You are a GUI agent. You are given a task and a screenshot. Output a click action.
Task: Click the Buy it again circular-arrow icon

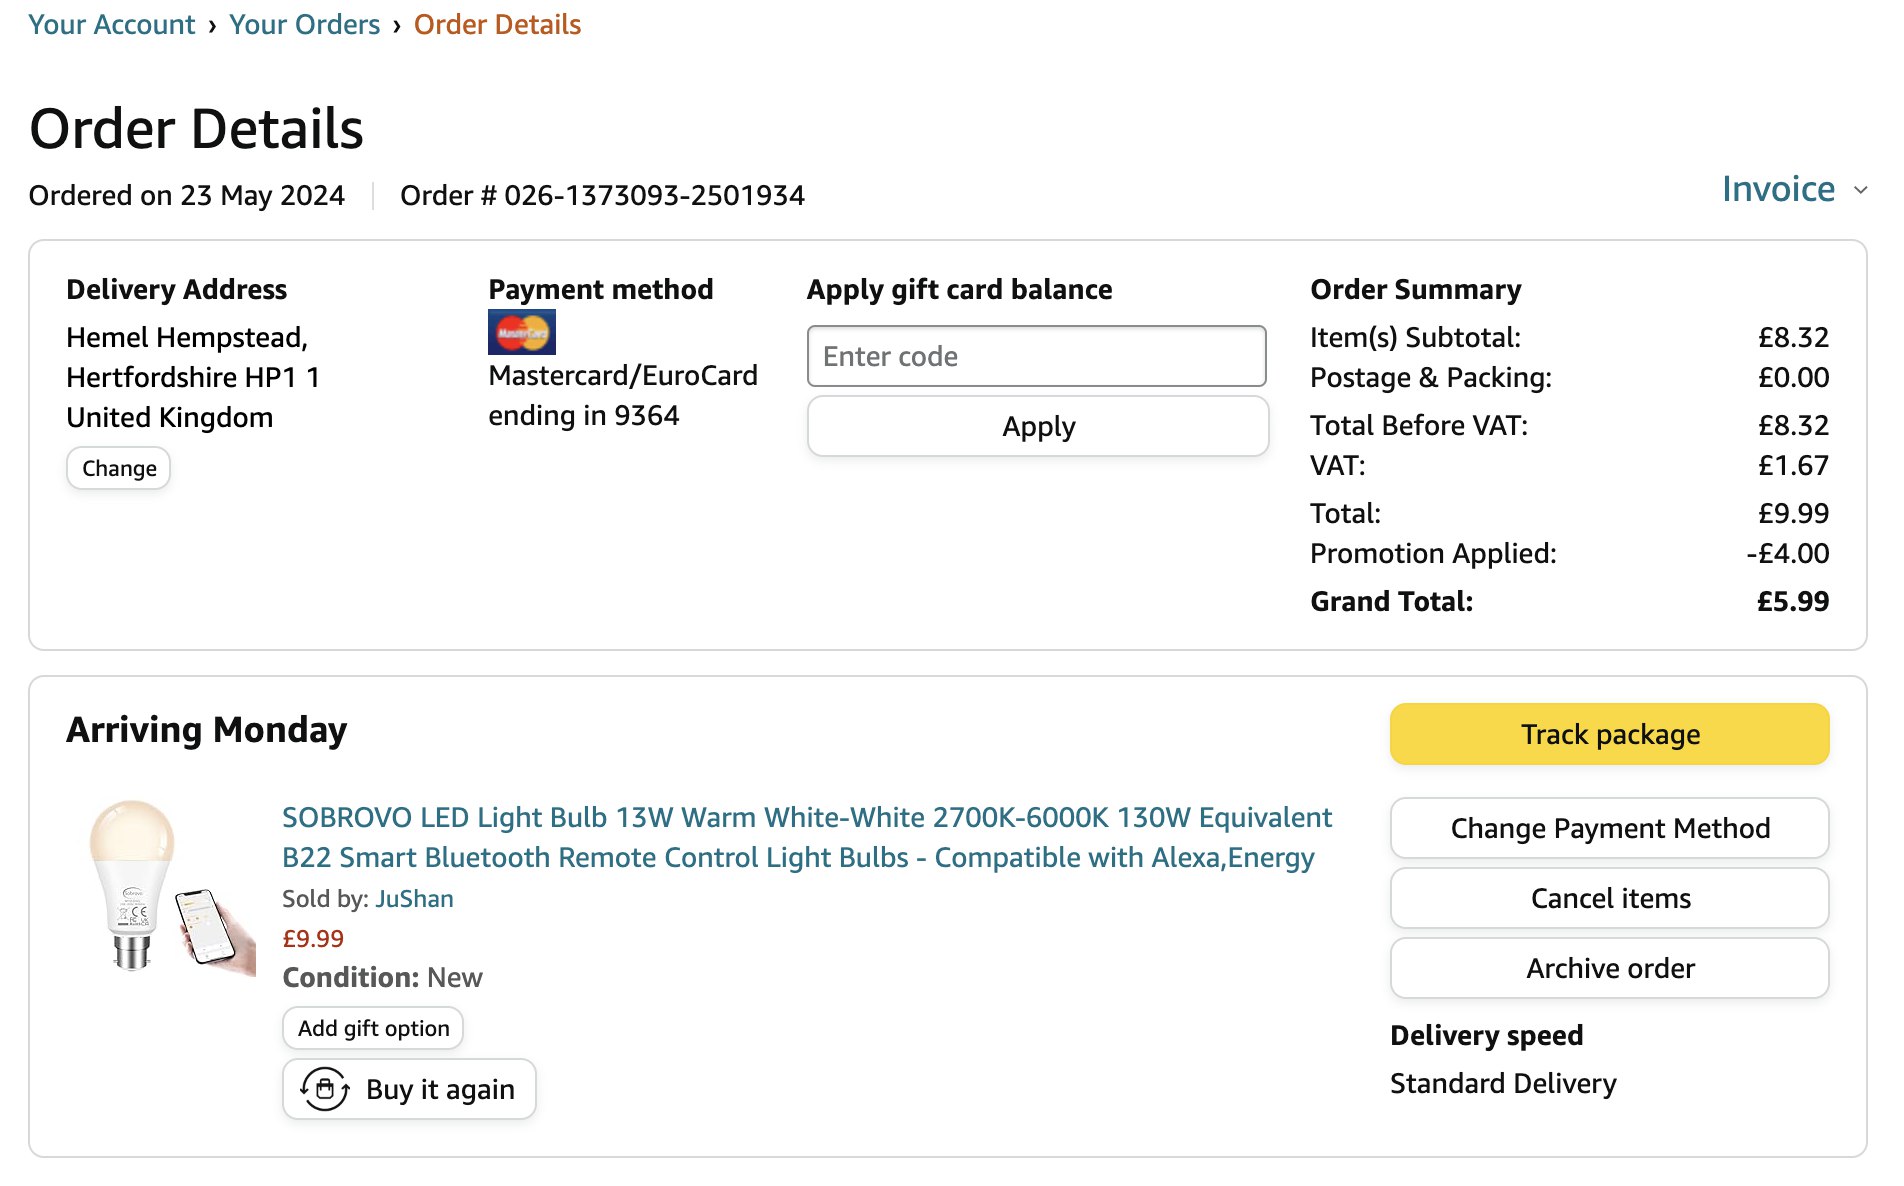pos(325,1089)
